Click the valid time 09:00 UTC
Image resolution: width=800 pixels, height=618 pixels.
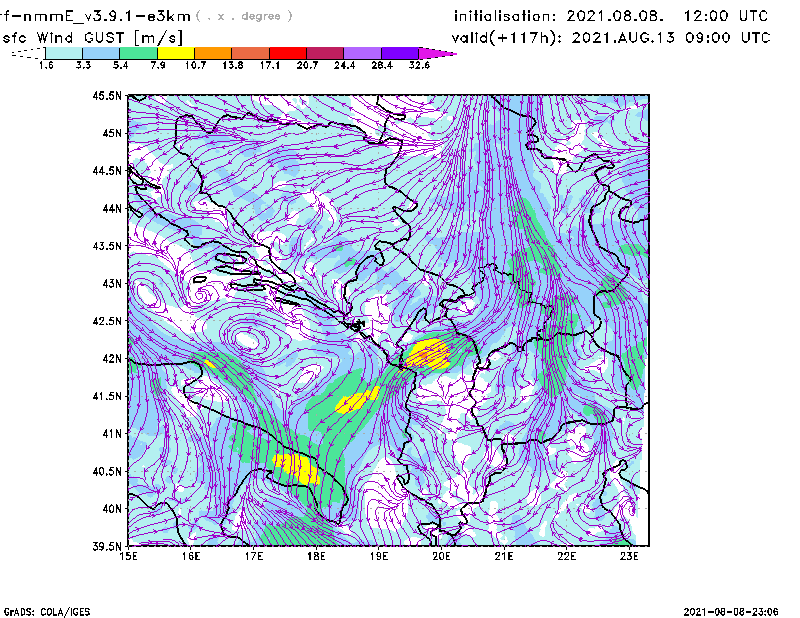tap(728, 38)
